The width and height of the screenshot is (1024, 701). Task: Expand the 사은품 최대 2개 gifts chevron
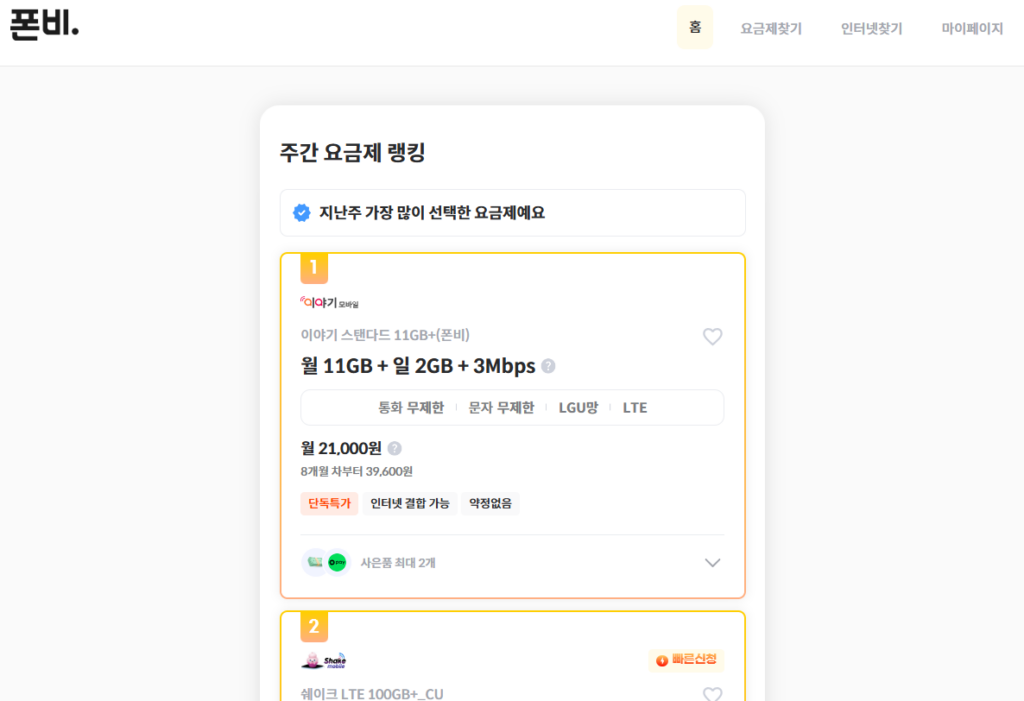(x=712, y=562)
